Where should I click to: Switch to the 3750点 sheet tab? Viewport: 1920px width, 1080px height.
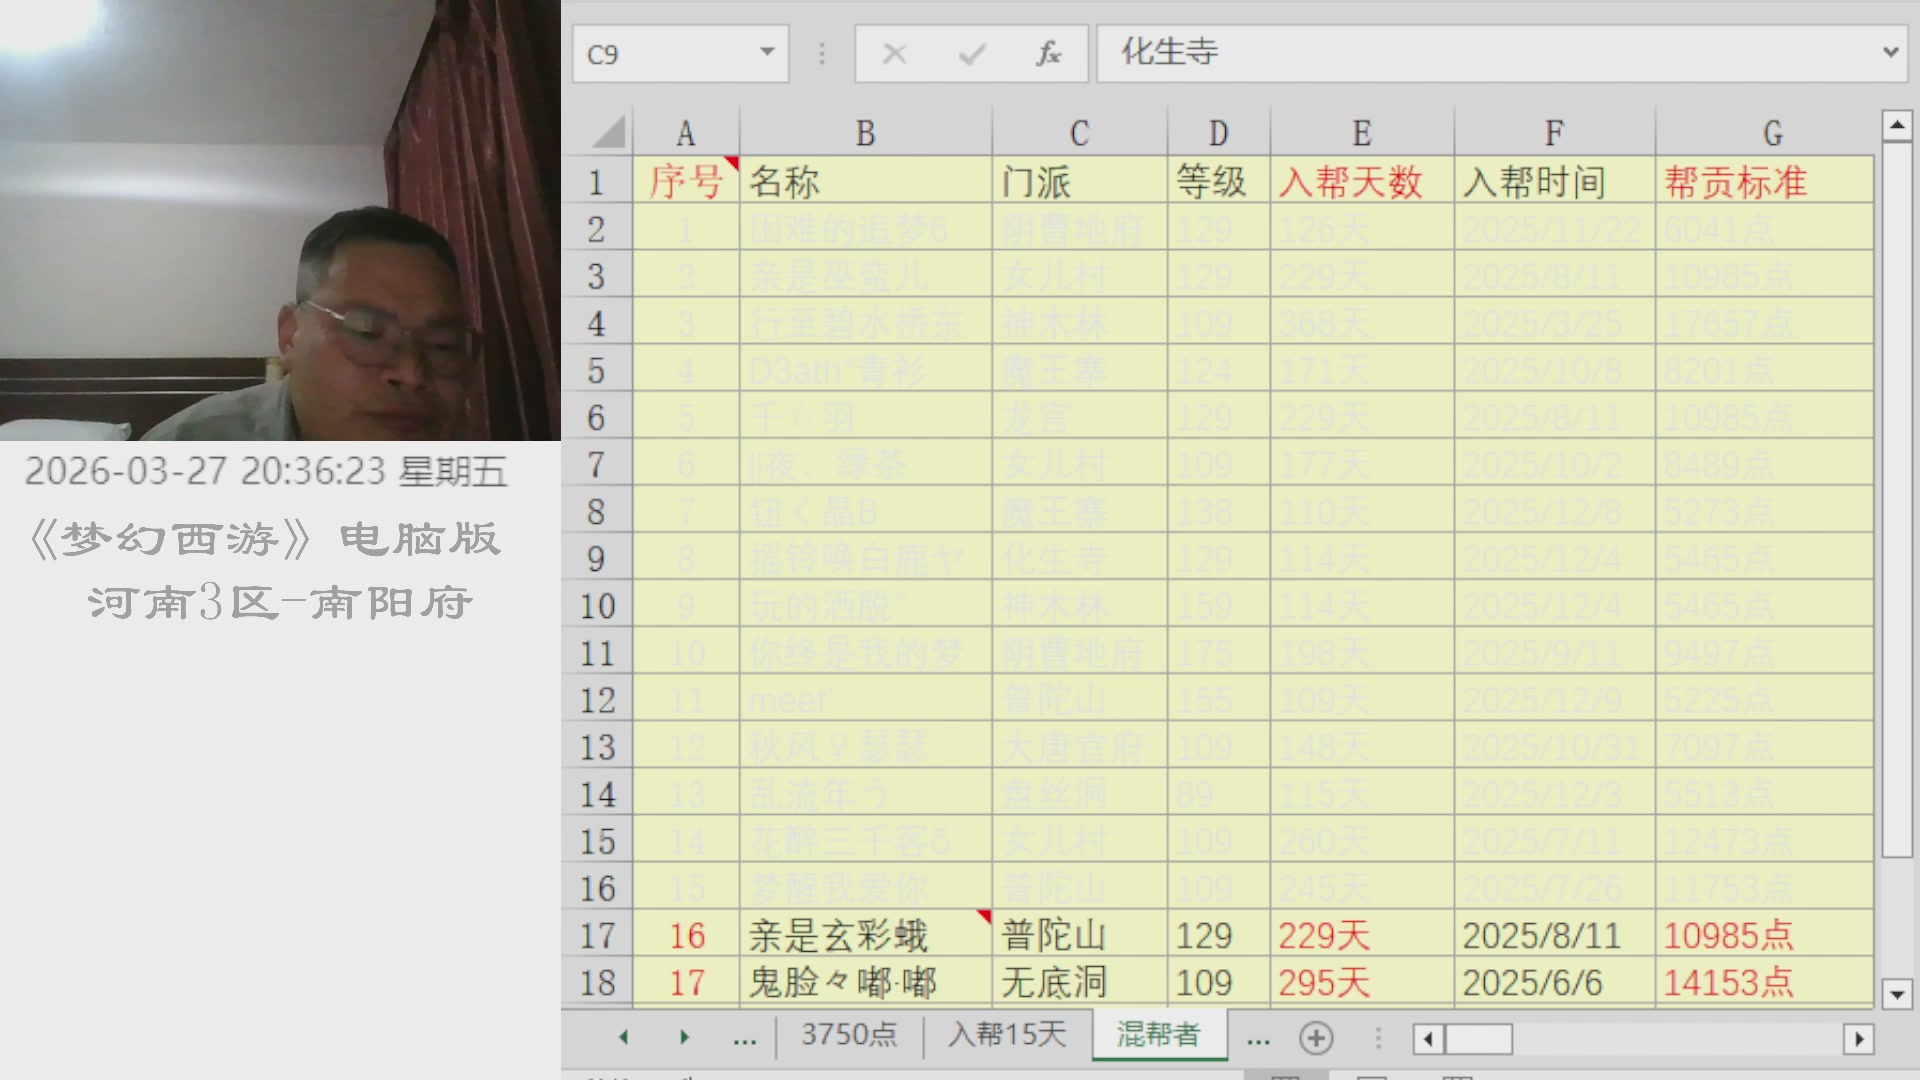click(849, 1037)
